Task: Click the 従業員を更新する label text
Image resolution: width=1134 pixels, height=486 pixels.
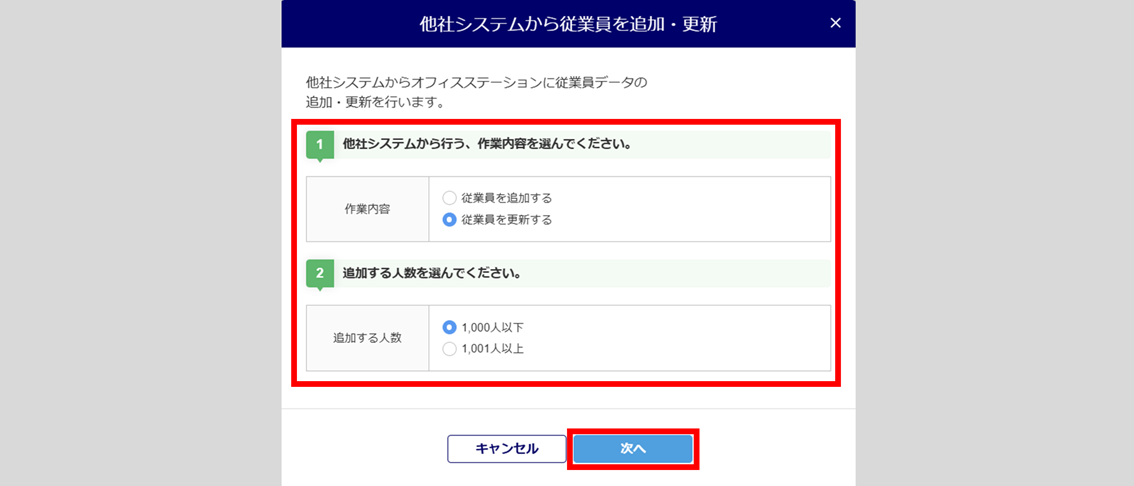Action: (506, 220)
